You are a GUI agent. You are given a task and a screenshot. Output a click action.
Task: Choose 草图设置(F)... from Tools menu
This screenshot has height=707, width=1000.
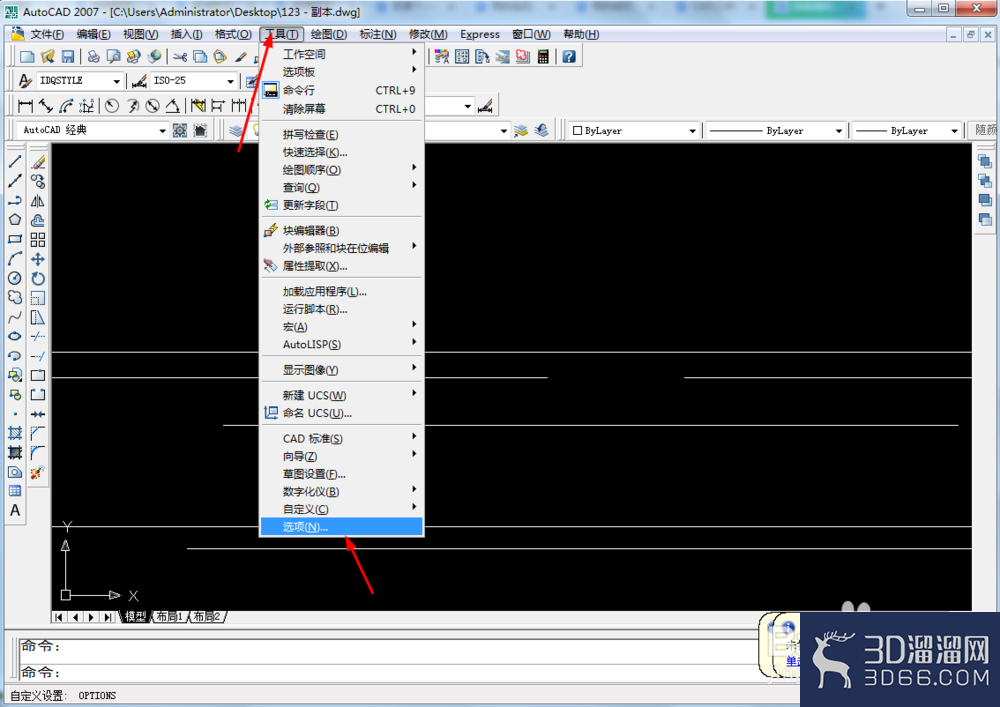click(x=341, y=474)
